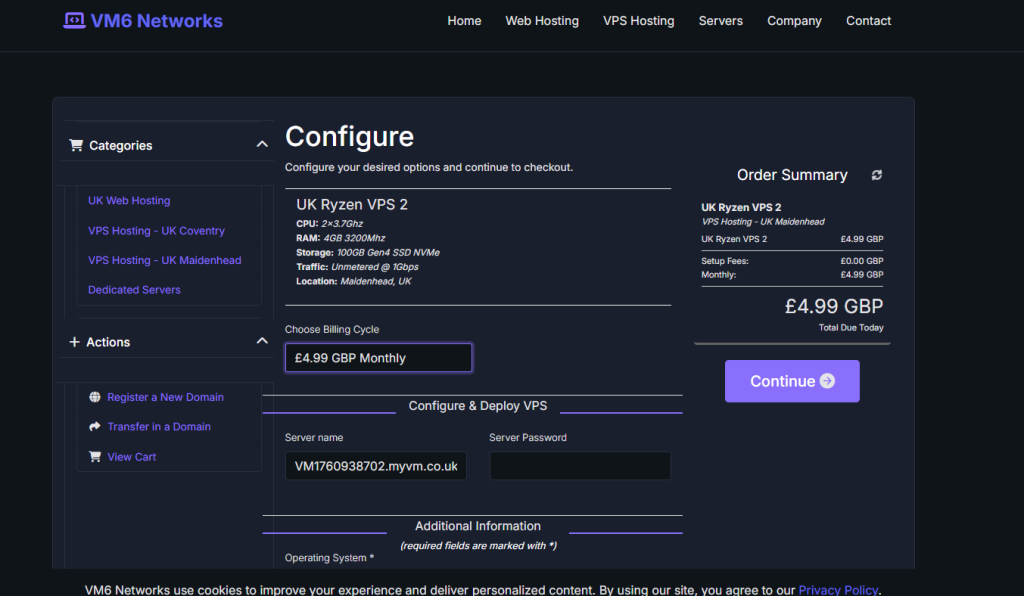This screenshot has height=596, width=1024.
Task: Open the Web Hosting nav item
Action: point(542,21)
